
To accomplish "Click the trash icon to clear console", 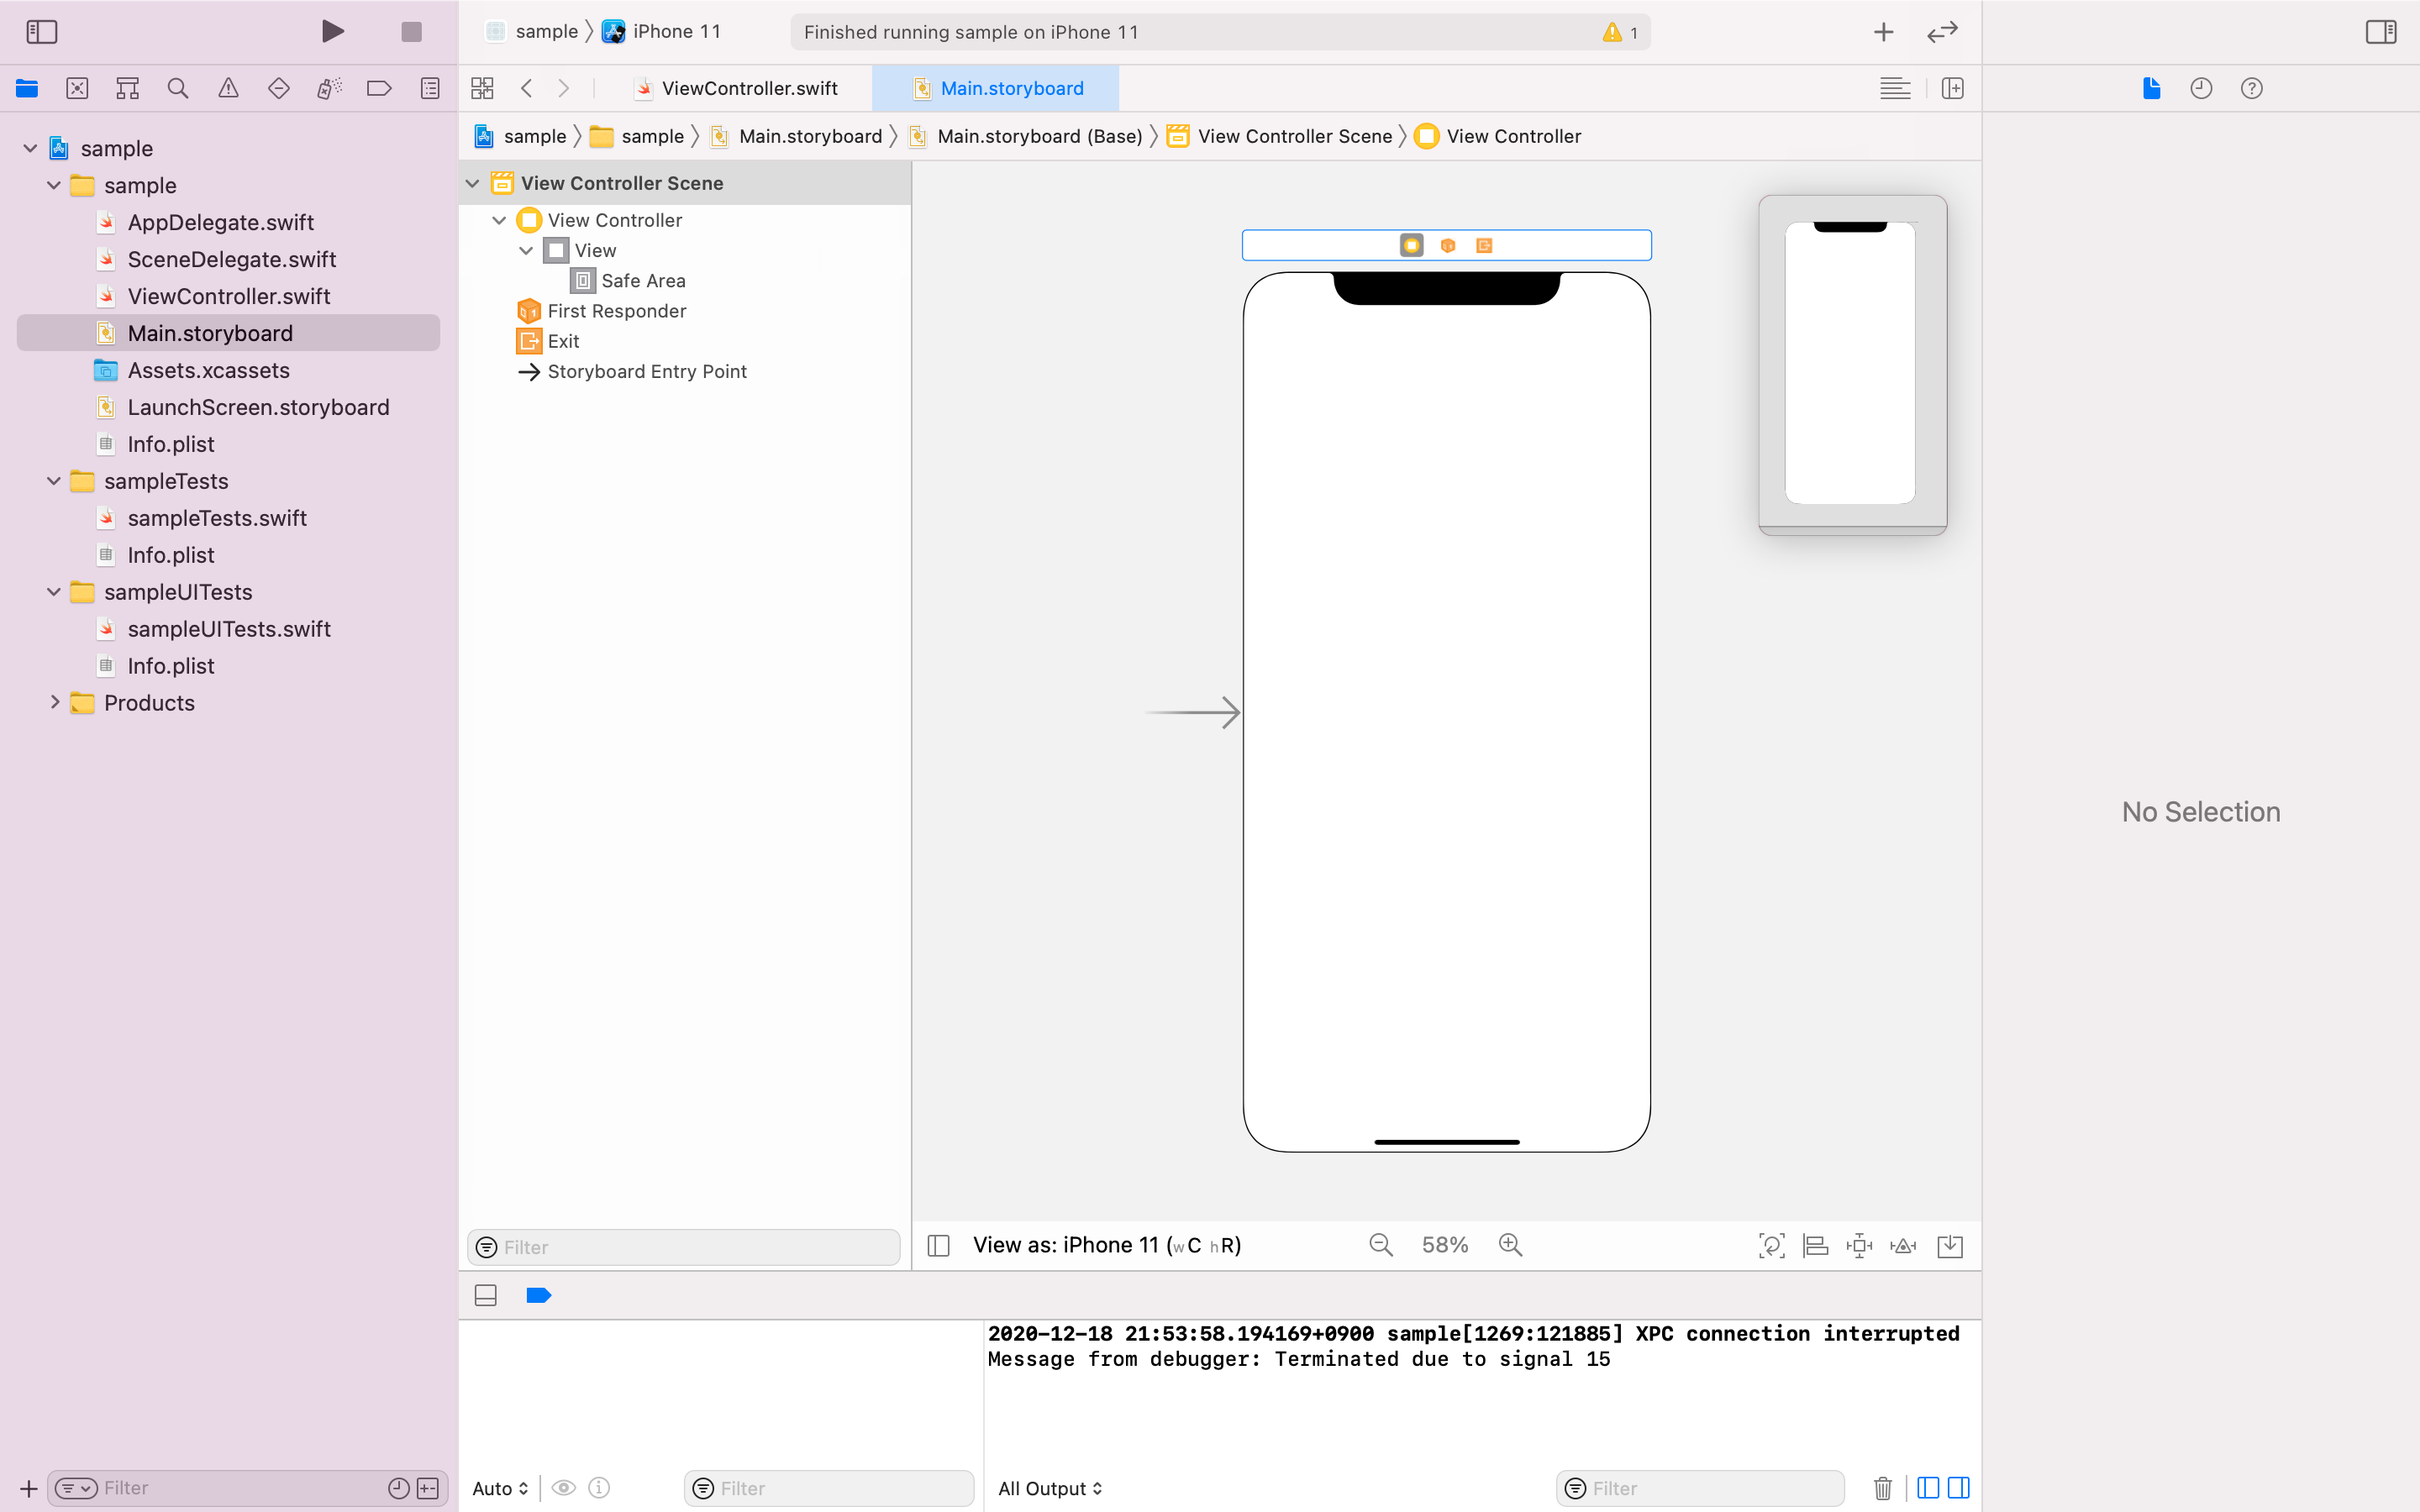I will 1882,1488.
